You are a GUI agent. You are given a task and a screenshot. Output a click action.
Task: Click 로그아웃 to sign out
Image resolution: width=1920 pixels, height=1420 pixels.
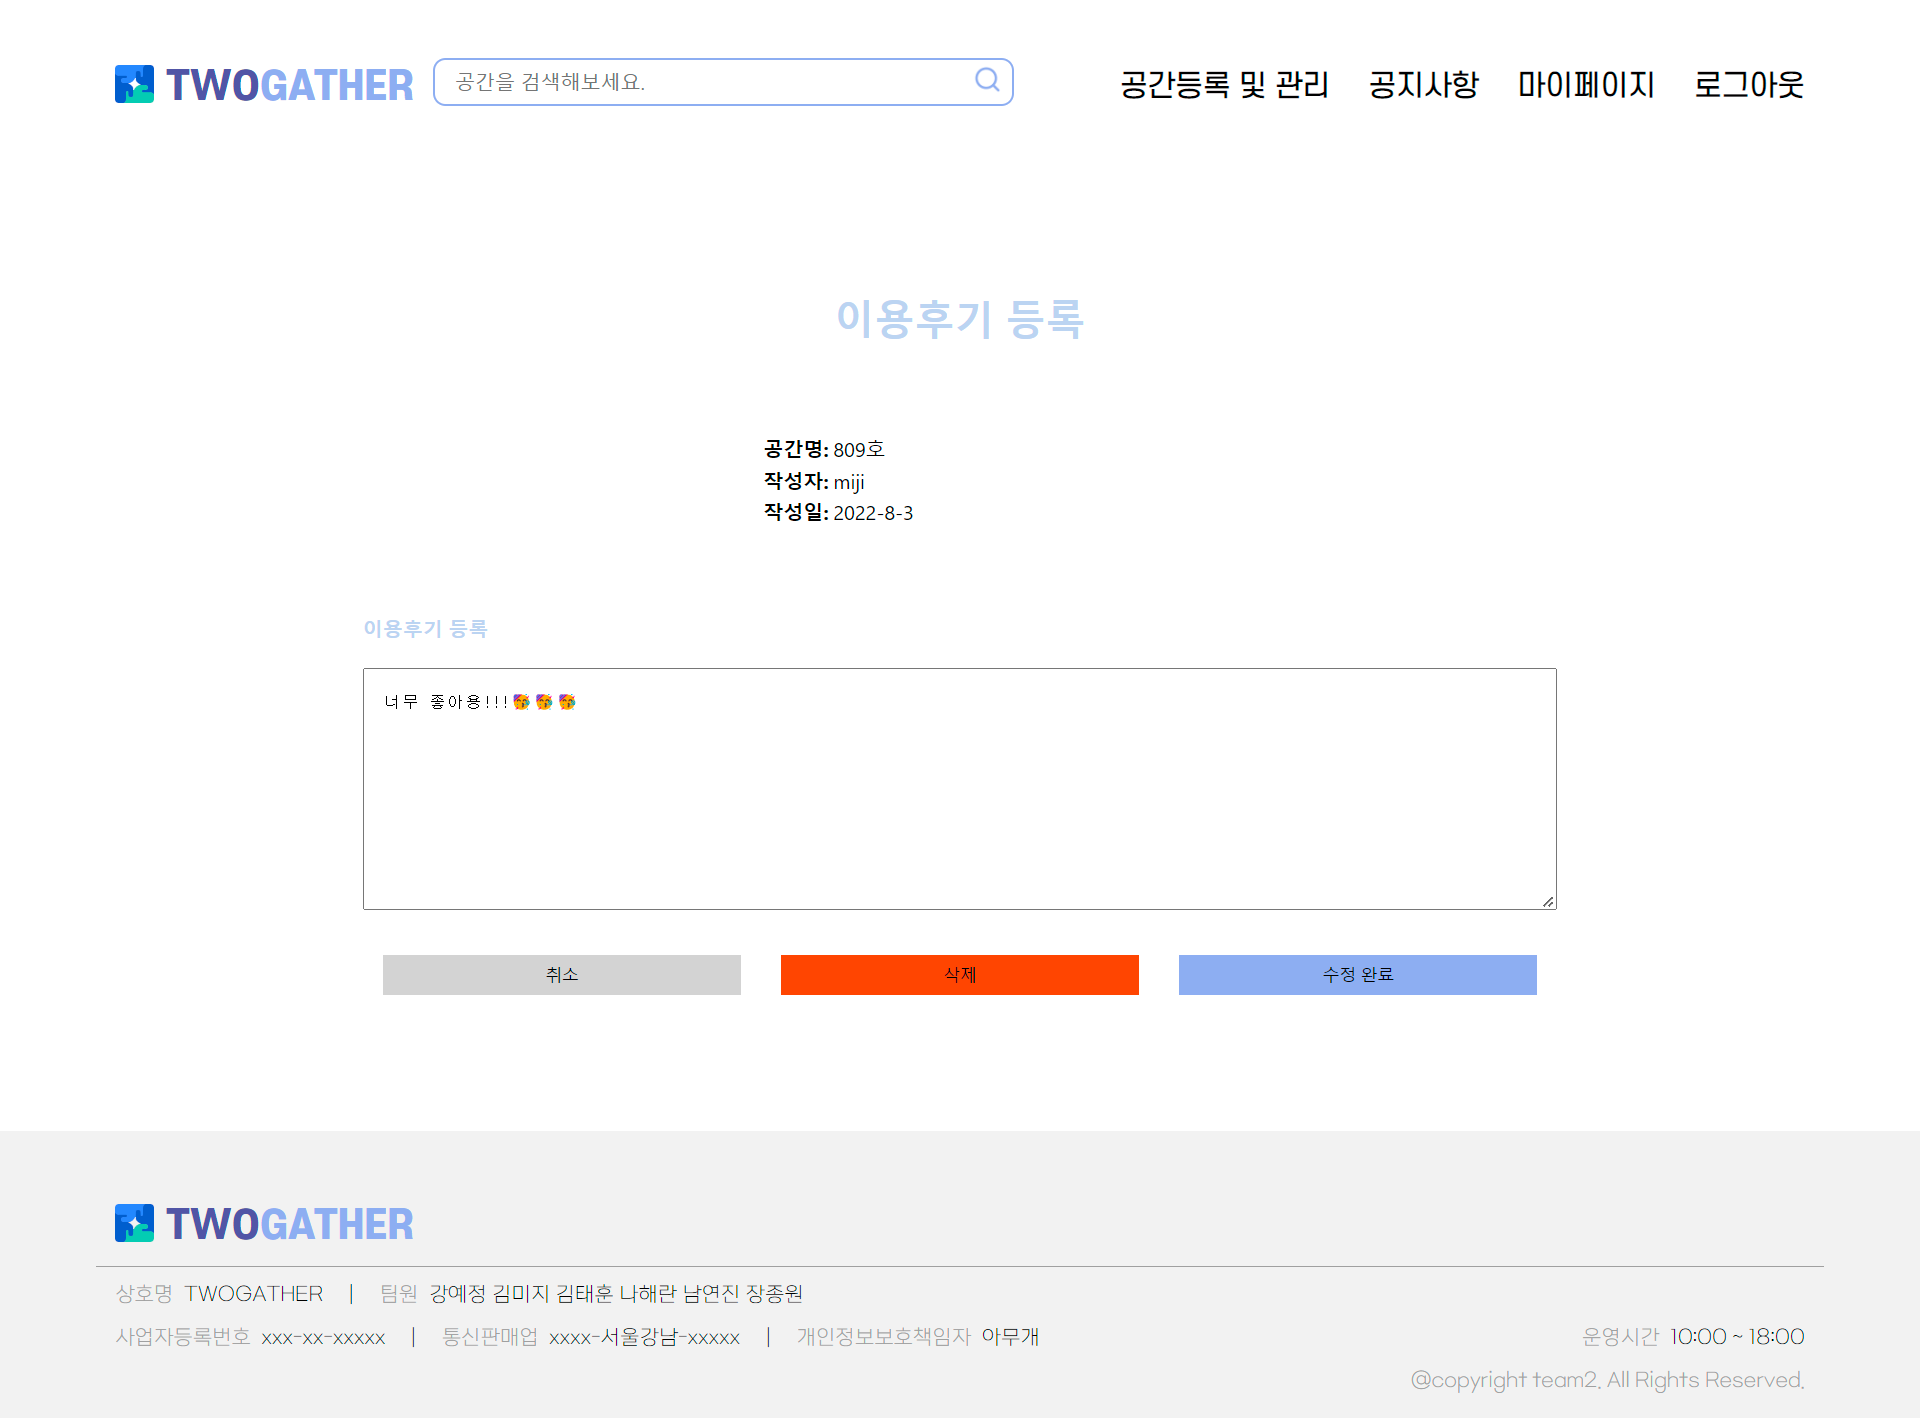[x=1748, y=85]
